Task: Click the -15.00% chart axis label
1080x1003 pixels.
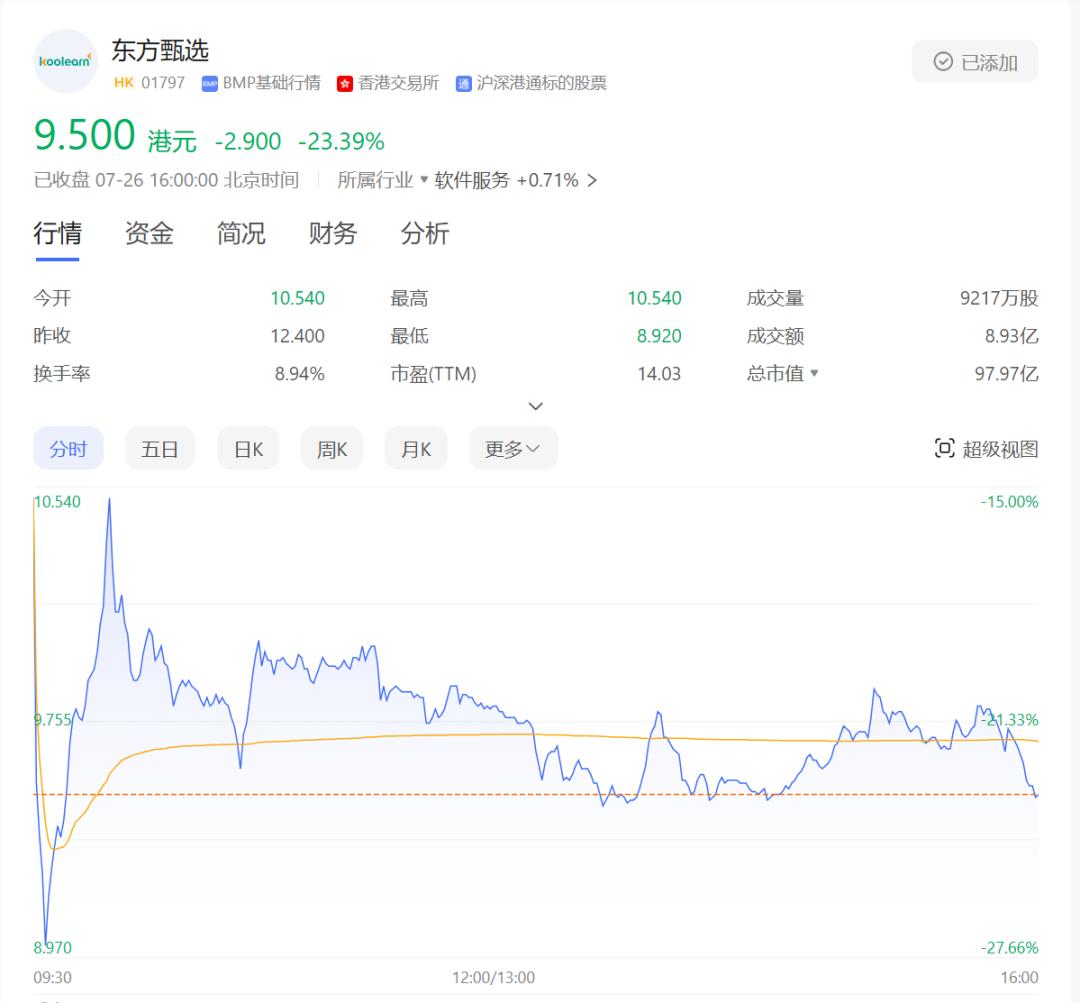Action: [1009, 502]
